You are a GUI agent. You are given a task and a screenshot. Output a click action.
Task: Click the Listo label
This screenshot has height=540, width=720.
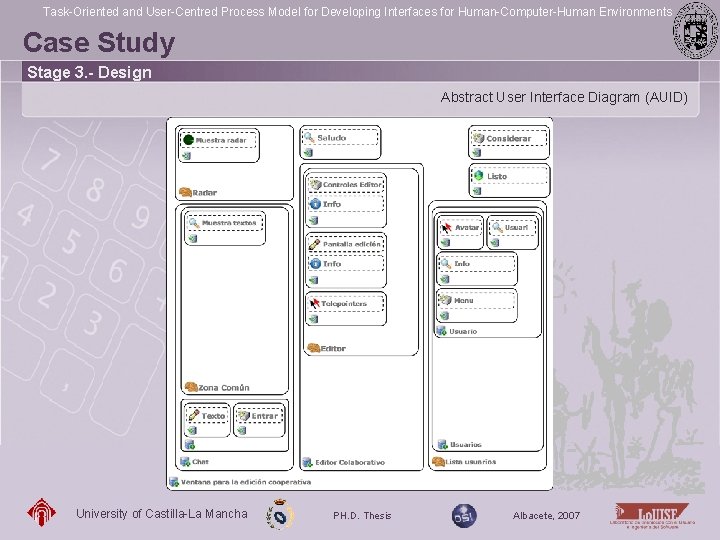(497, 176)
